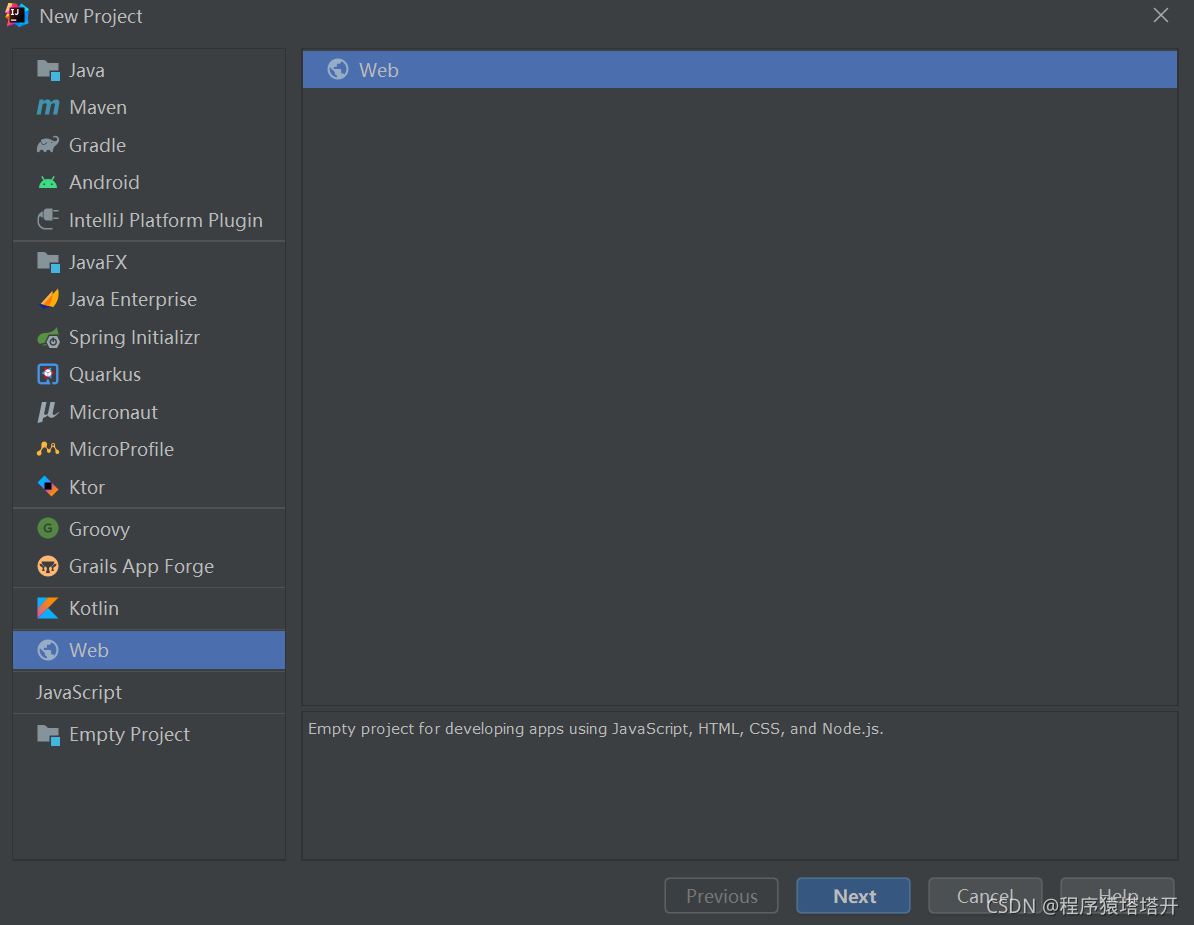The height and width of the screenshot is (925, 1194).
Task: Choose Spring Initializr generator
Action: point(148,337)
